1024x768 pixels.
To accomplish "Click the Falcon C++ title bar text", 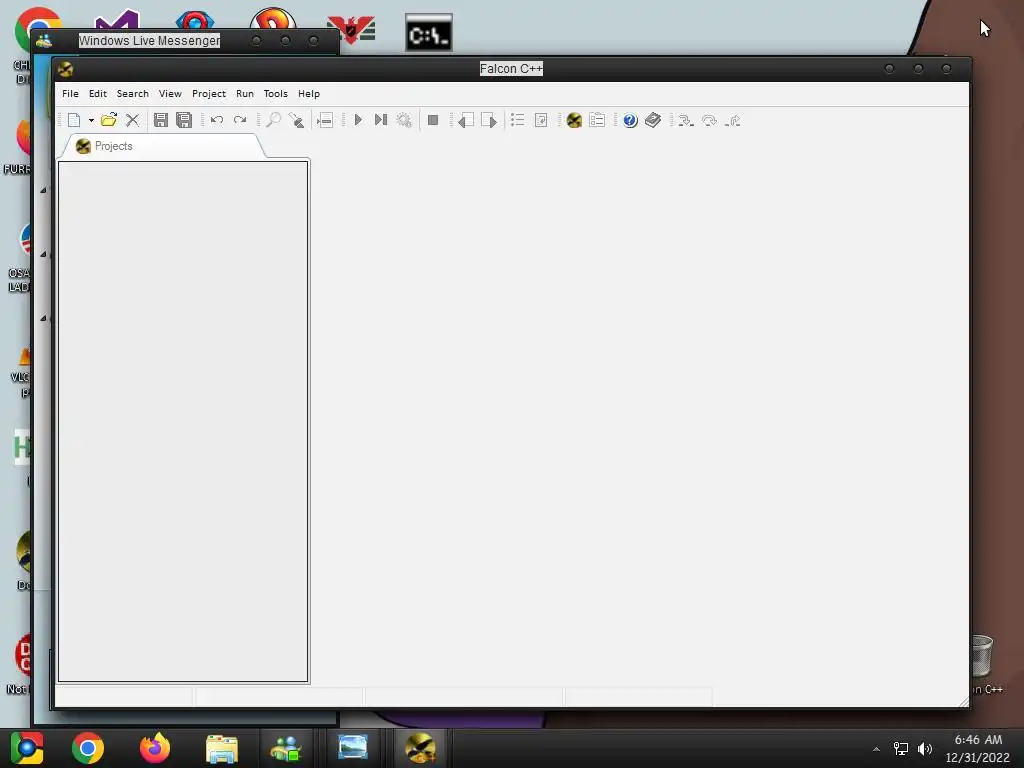I will pyautogui.click(x=511, y=69).
